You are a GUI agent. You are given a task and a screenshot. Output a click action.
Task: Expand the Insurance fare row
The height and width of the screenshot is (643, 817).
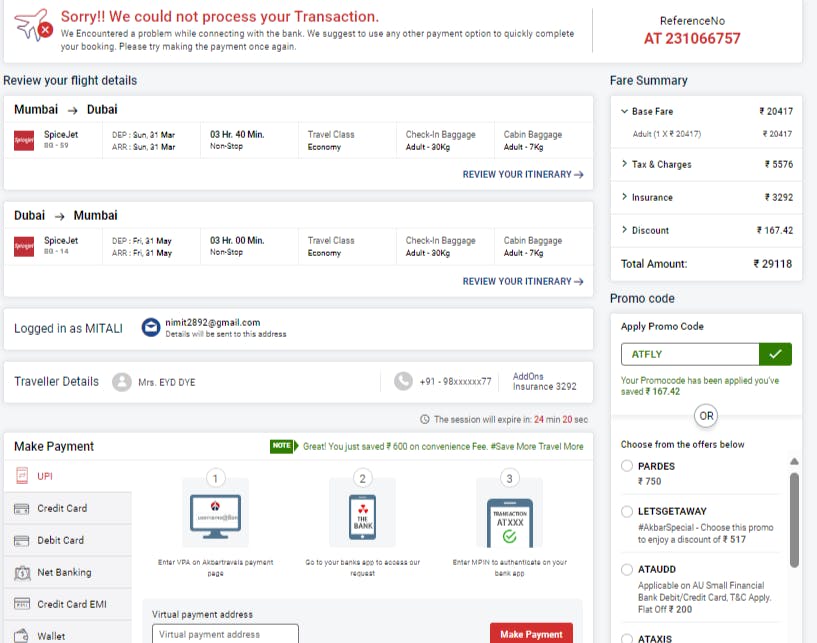point(624,197)
